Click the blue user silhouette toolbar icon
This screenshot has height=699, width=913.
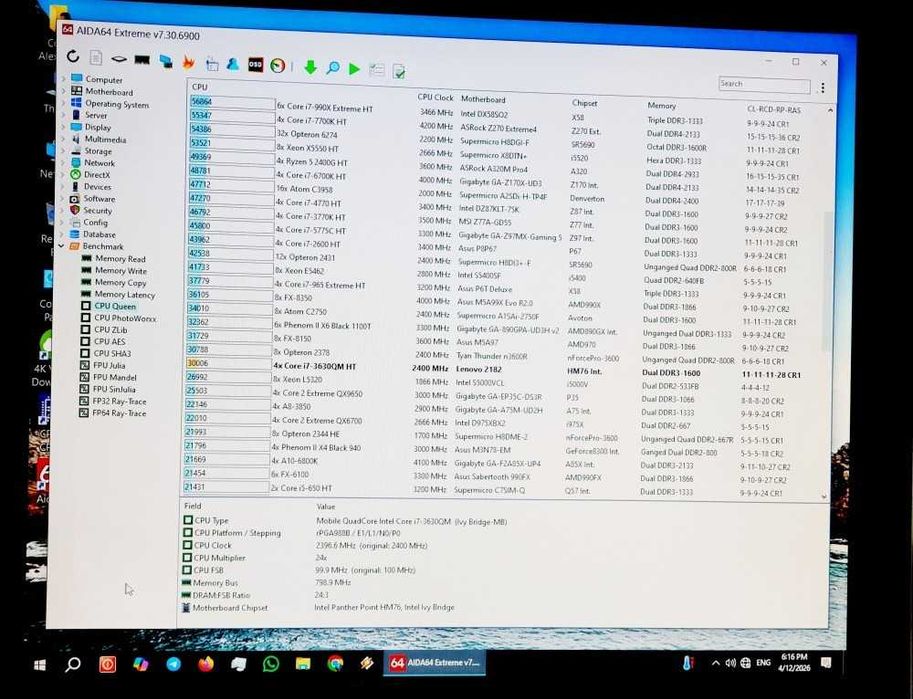click(233, 63)
